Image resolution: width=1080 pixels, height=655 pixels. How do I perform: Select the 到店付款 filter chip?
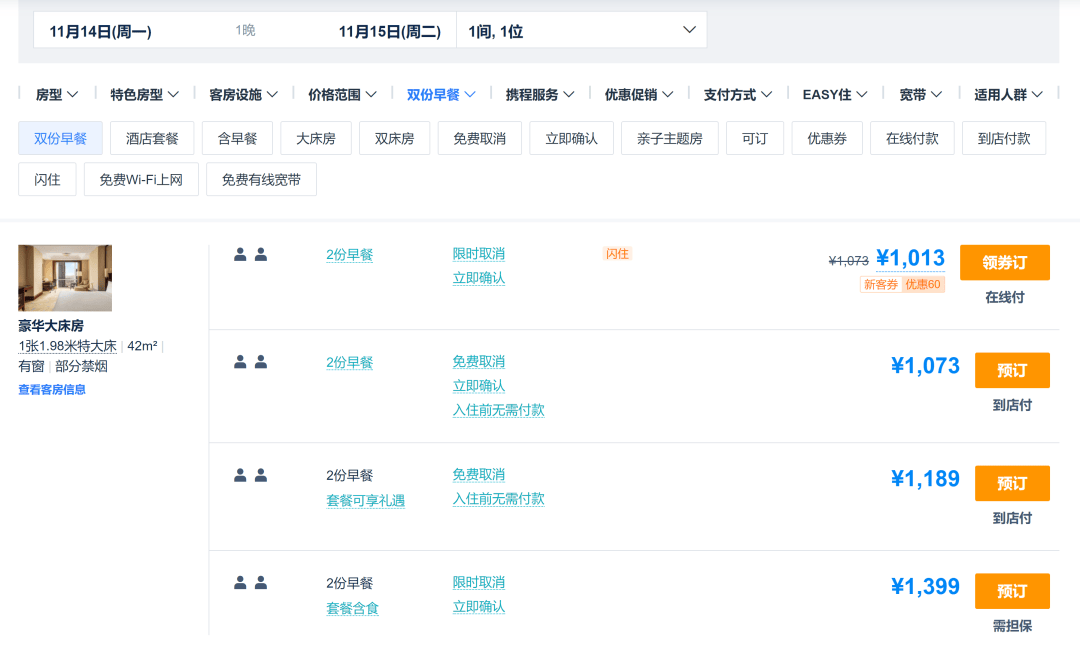click(1004, 138)
